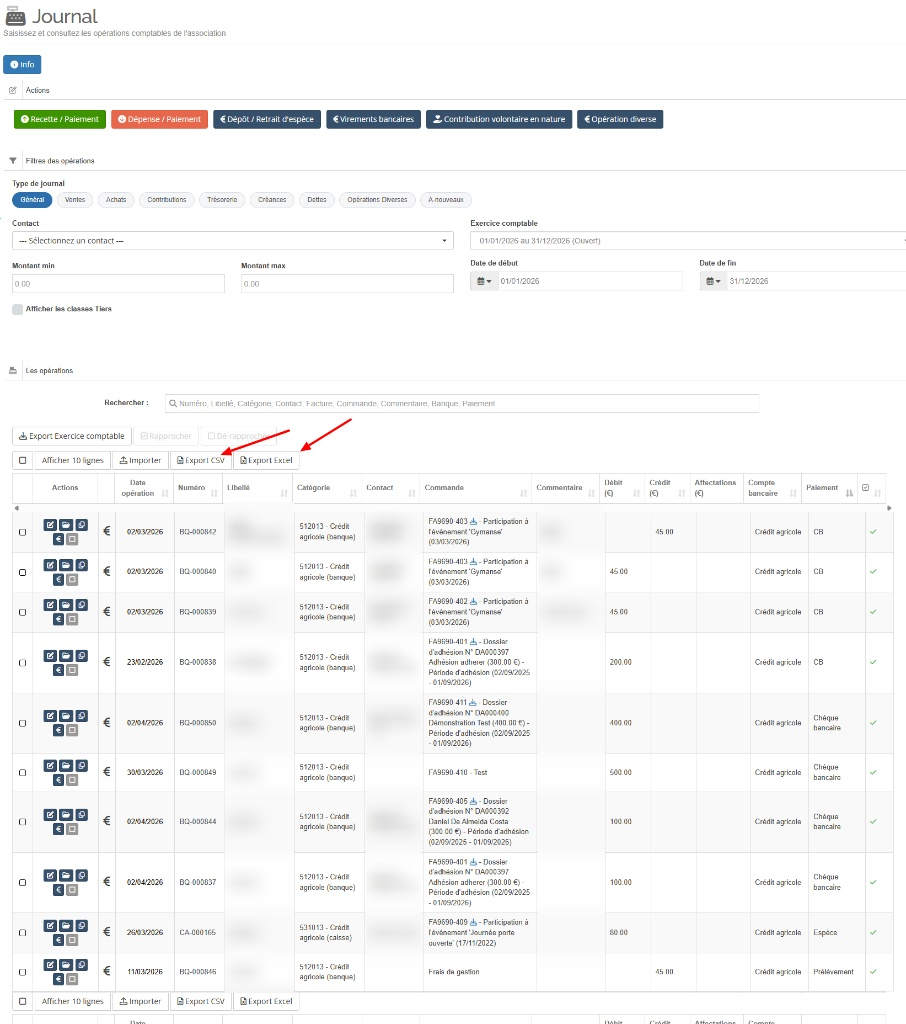
Task: Click the euro action icon for BQ-000839
Action: tap(58, 617)
